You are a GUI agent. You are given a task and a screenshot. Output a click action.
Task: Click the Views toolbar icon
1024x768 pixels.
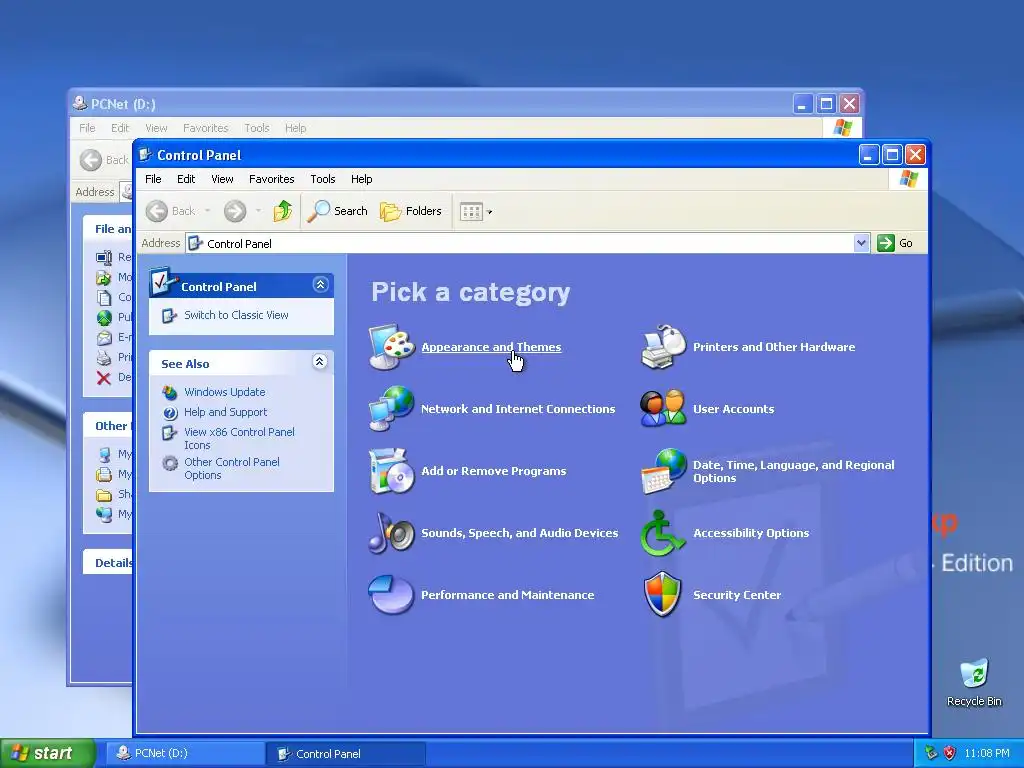(x=471, y=211)
